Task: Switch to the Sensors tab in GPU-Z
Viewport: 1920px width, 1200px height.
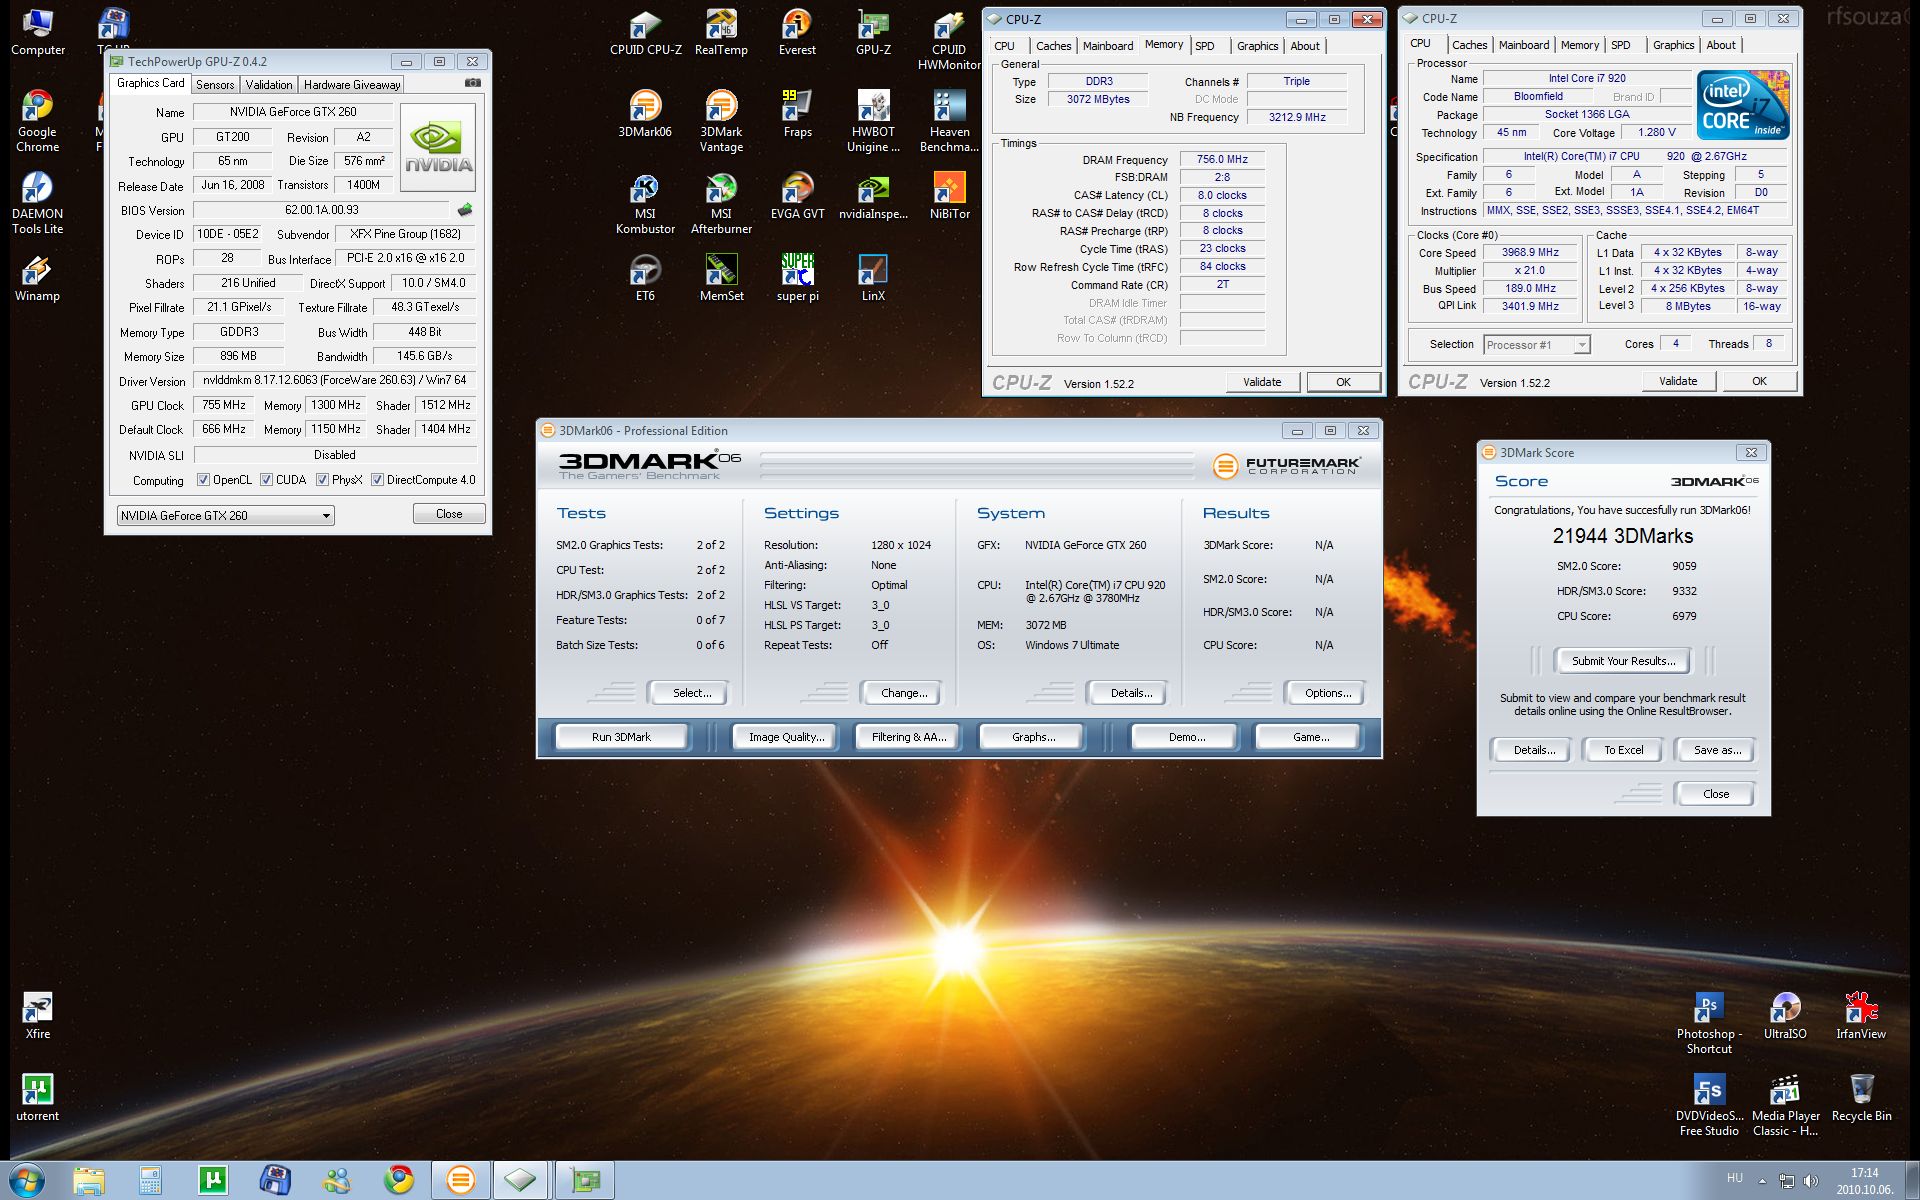Action: [x=215, y=85]
